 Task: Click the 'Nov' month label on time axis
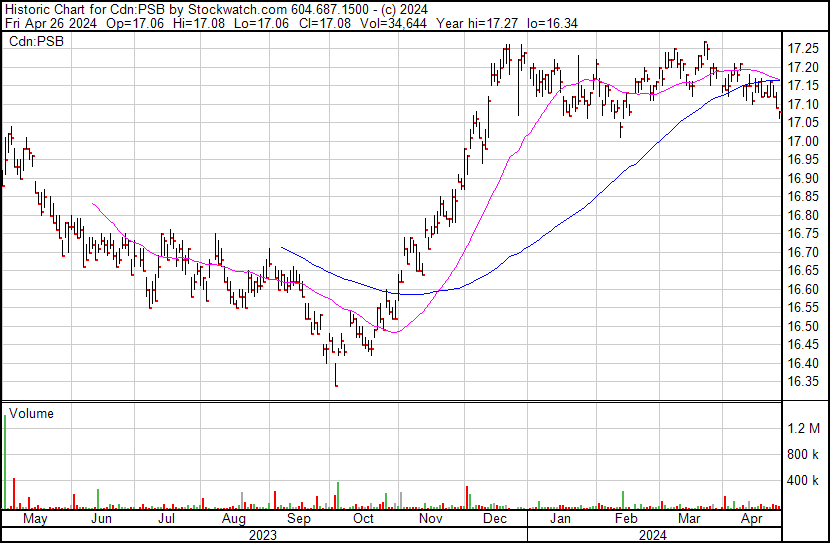tap(430, 519)
